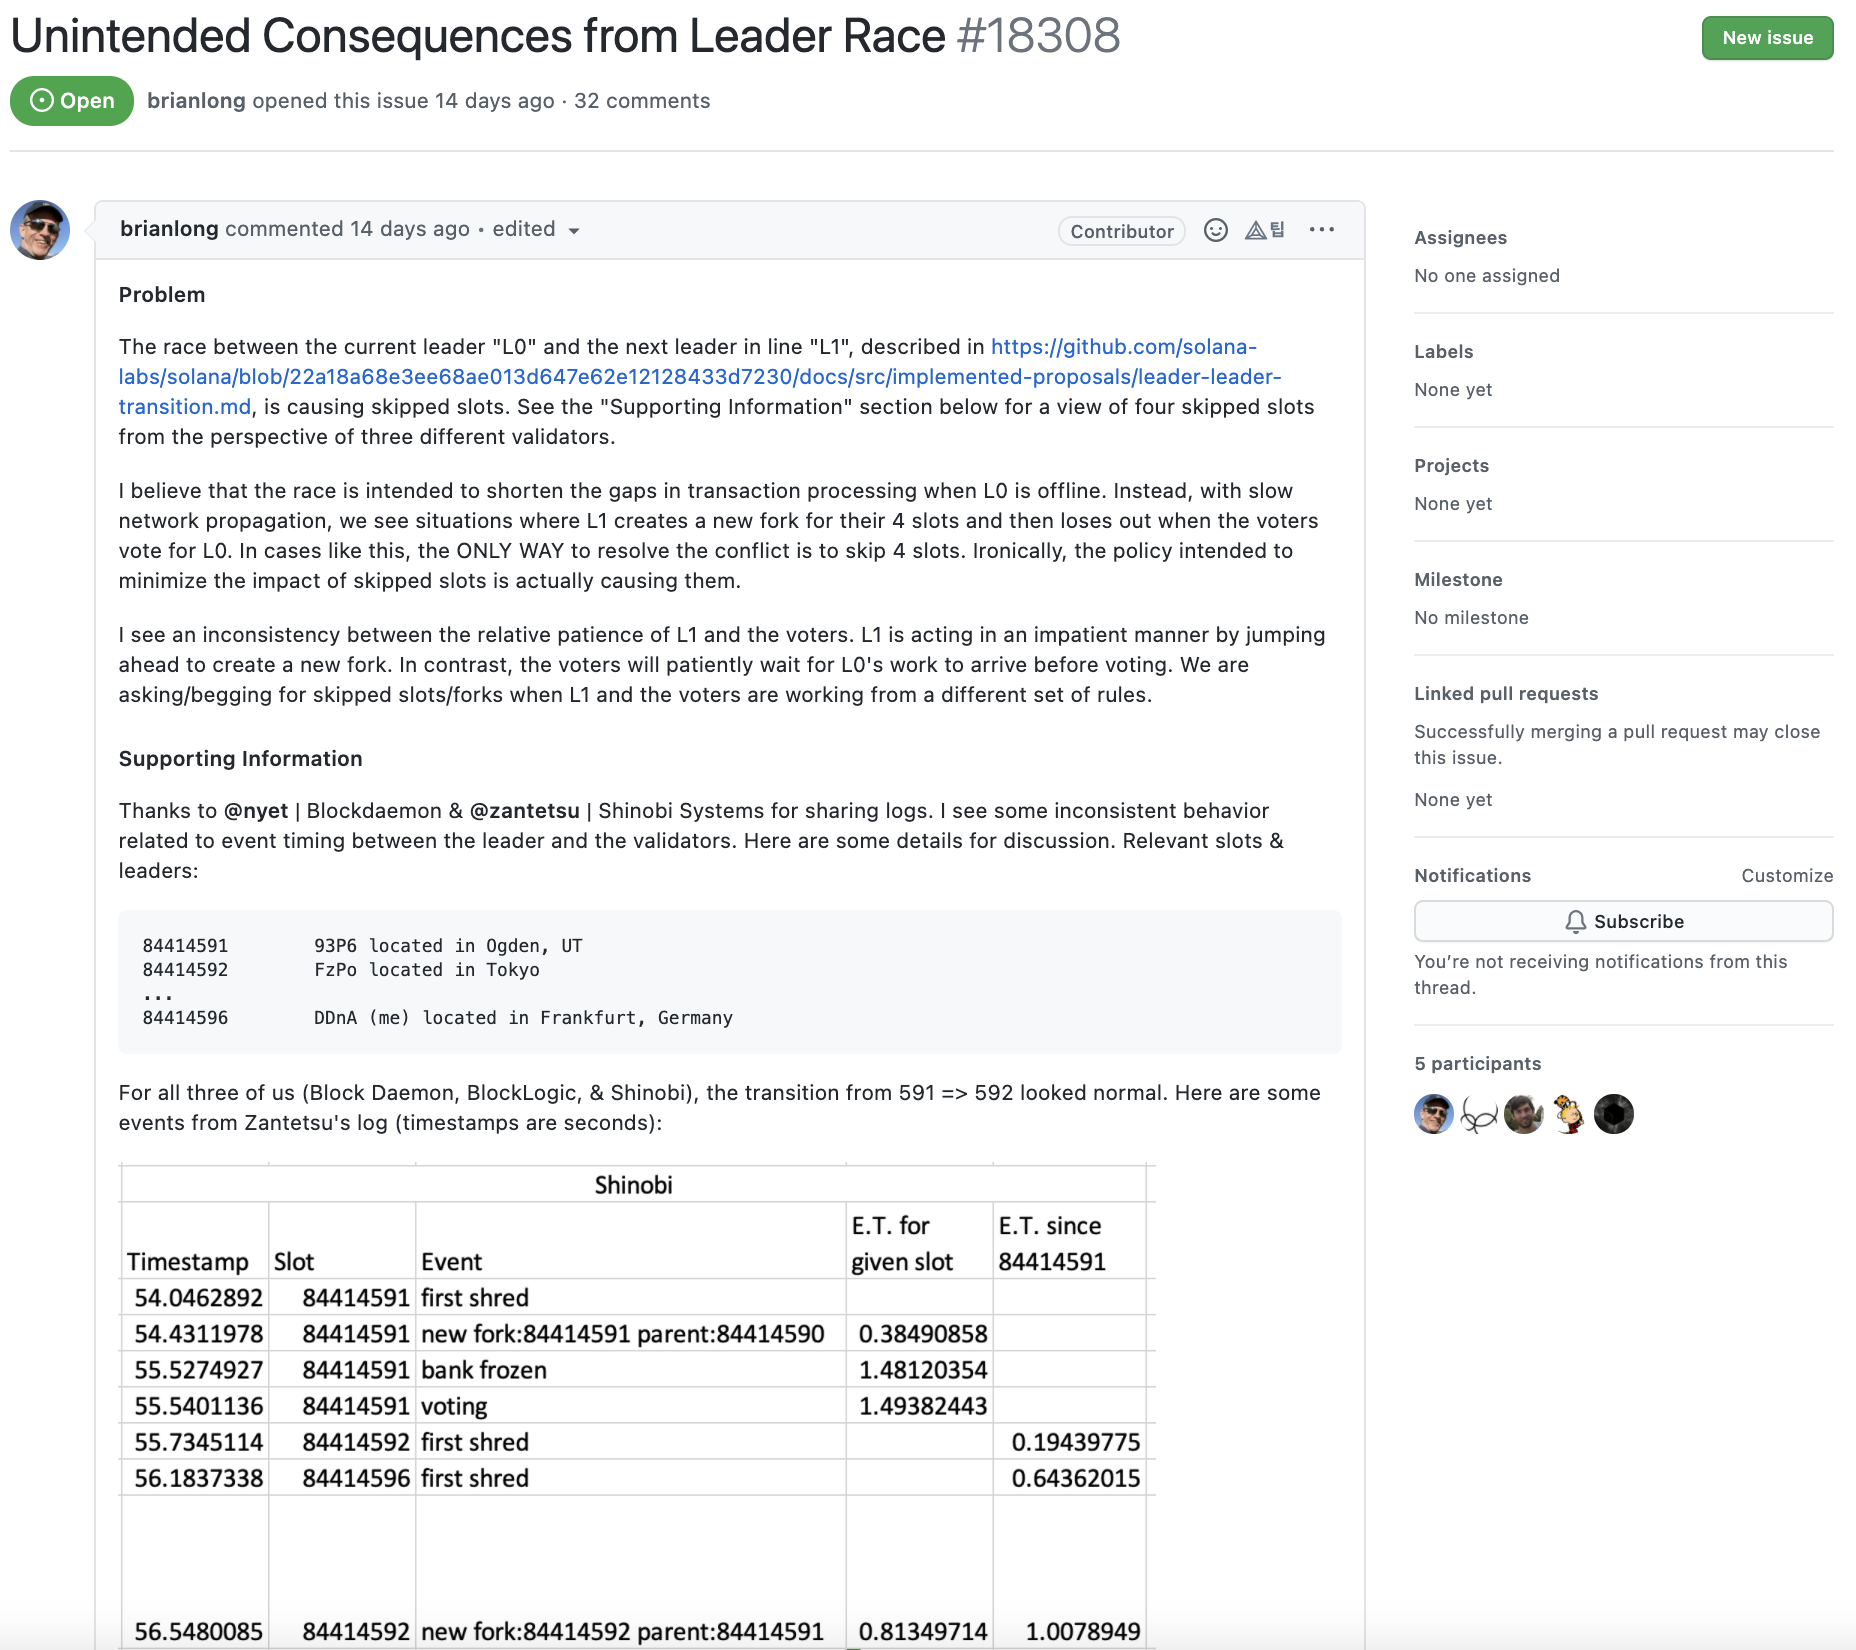Click table header 'Timestamp'
This screenshot has height=1650, width=1856.
pyautogui.click(x=188, y=1262)
